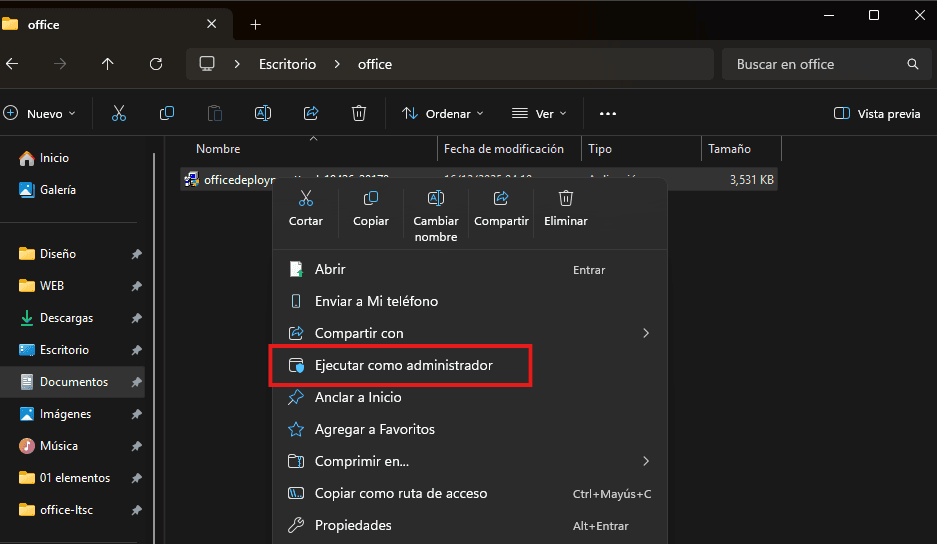
Task: Click the Delete trash icon in the toolbar
Action: point(359,114)
